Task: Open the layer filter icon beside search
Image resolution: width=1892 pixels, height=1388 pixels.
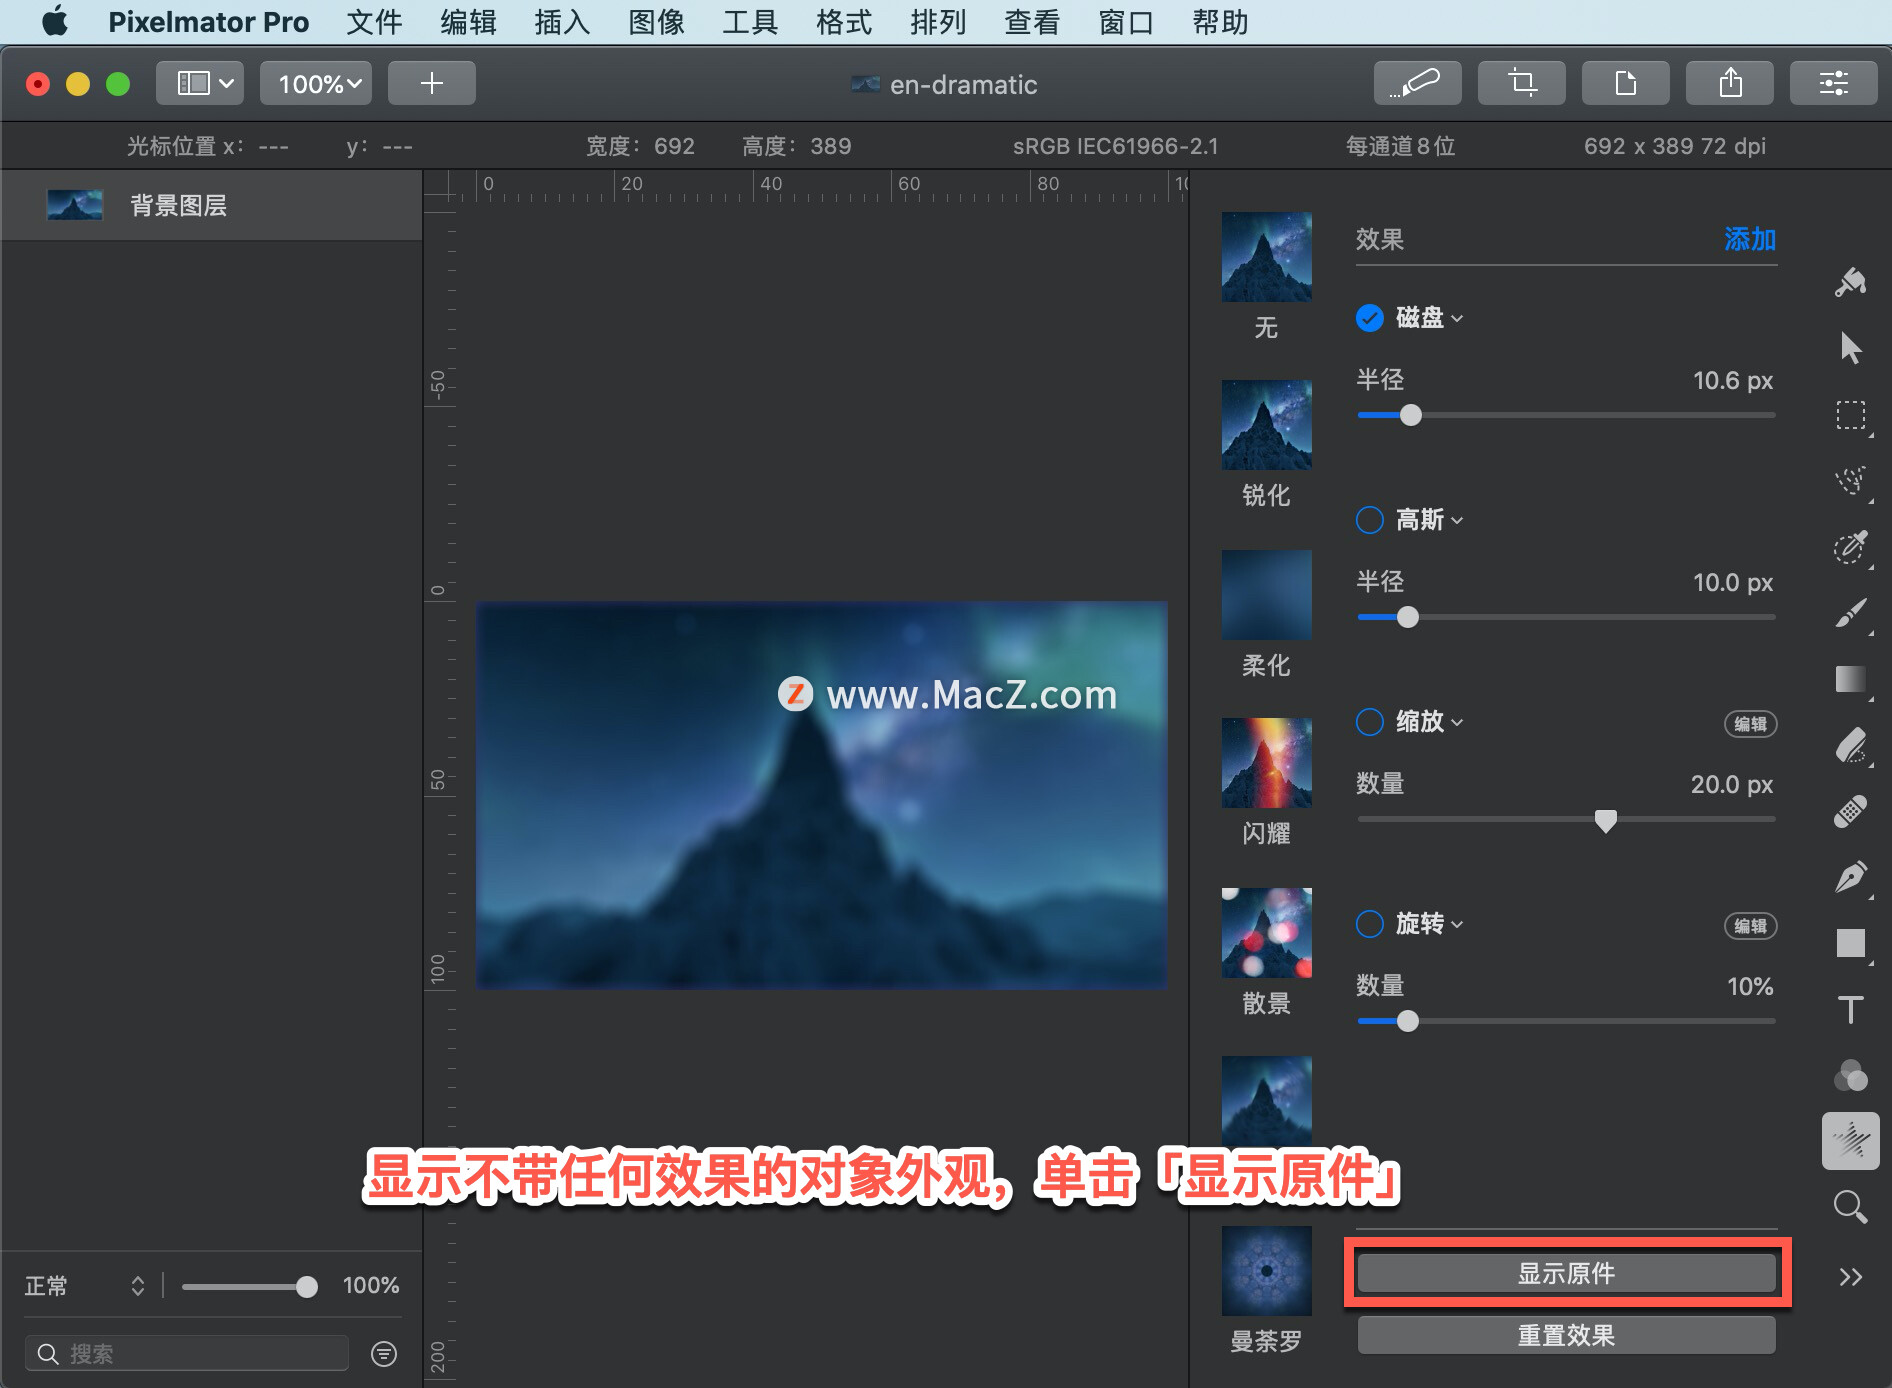Action: tap(384, 1353)
